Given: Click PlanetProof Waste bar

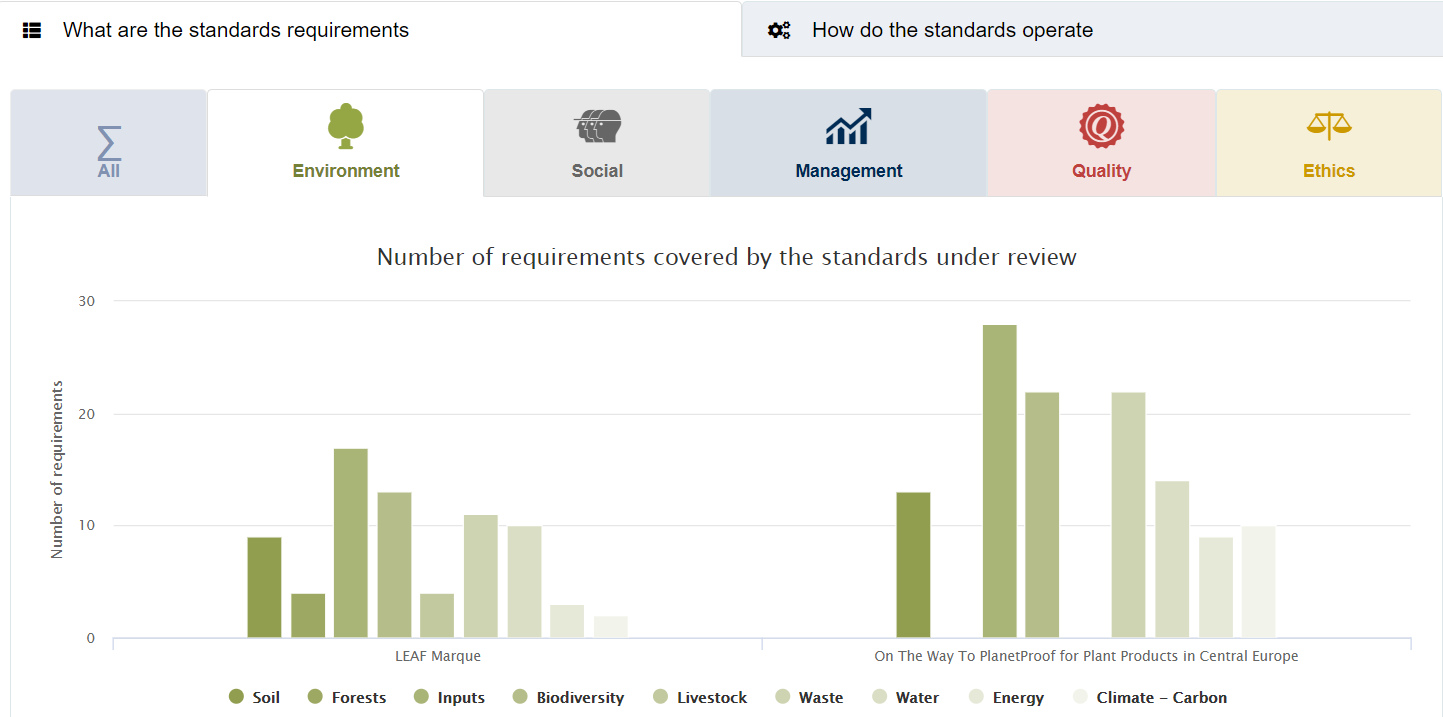Looking at the screenshot, I should click(x=1128, y=515).
